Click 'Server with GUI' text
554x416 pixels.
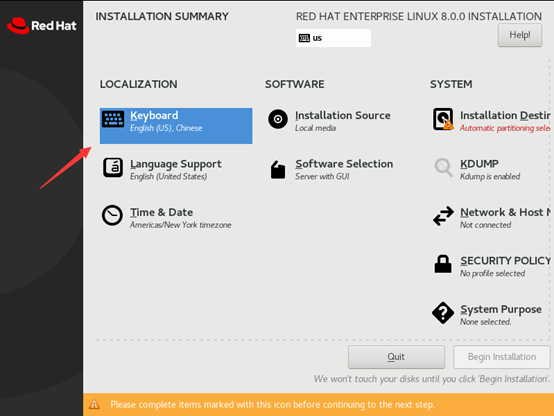[x=322, y=176]
